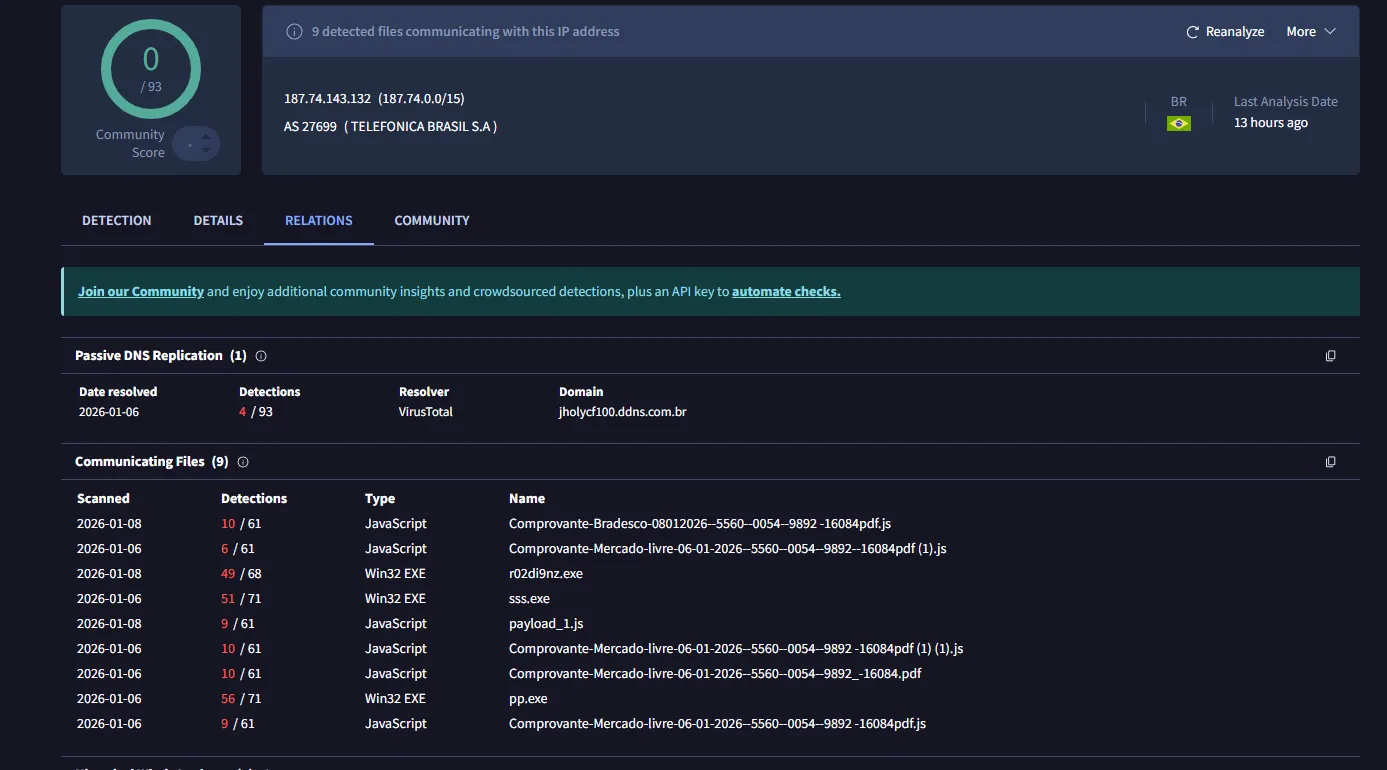Open domain jholycf100.ddns.com.br
The image size is (1387, 770).
[x=623, y=412]
